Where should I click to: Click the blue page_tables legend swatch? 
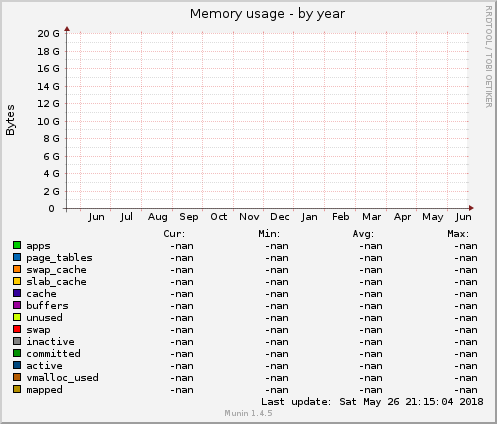pos(17,257)
